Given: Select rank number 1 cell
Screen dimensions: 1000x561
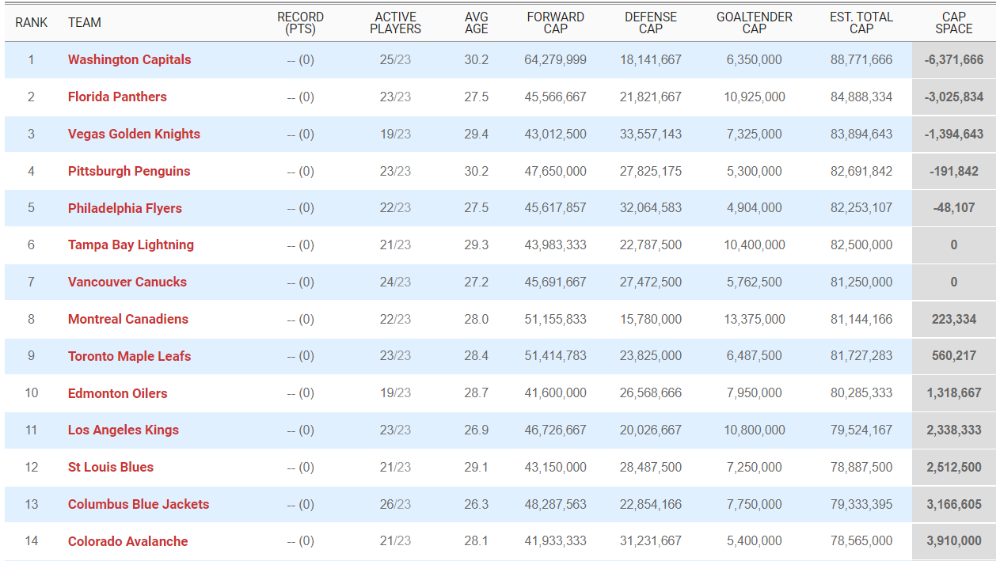Looking at the screenshot, I should [x=31, y=60].
